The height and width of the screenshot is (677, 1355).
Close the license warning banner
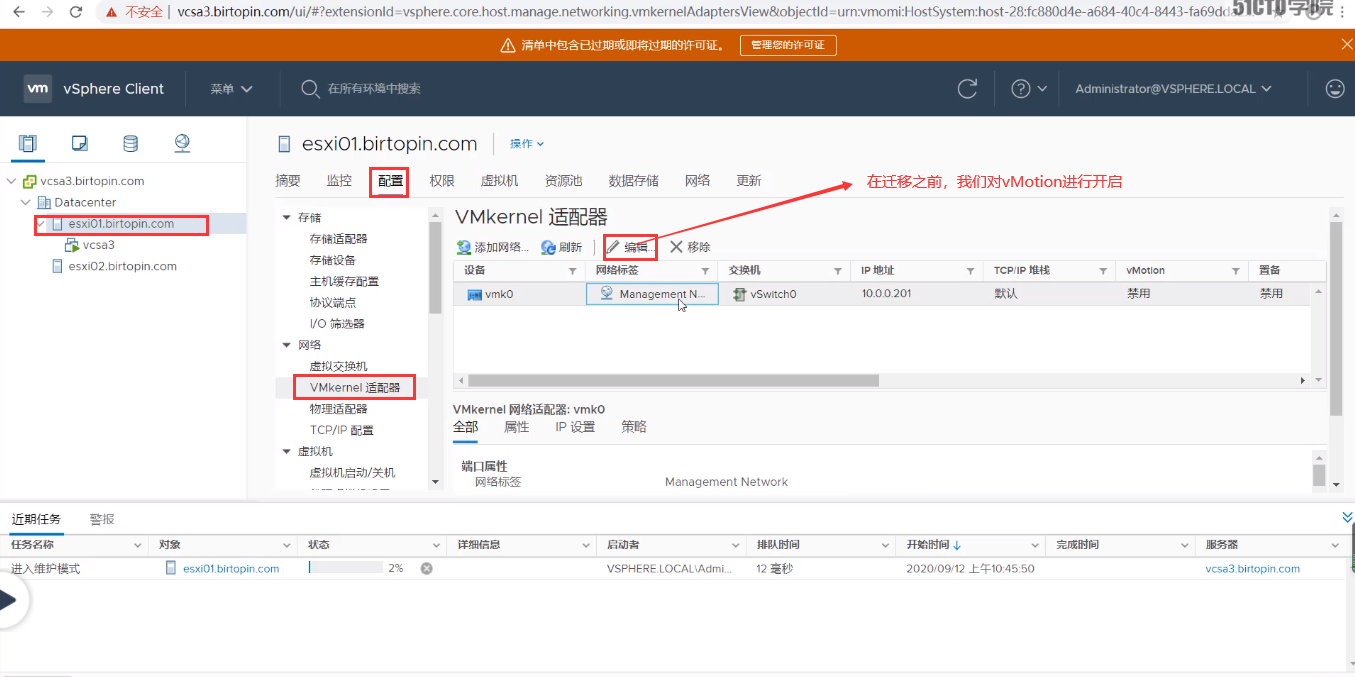click(1346, 44)
